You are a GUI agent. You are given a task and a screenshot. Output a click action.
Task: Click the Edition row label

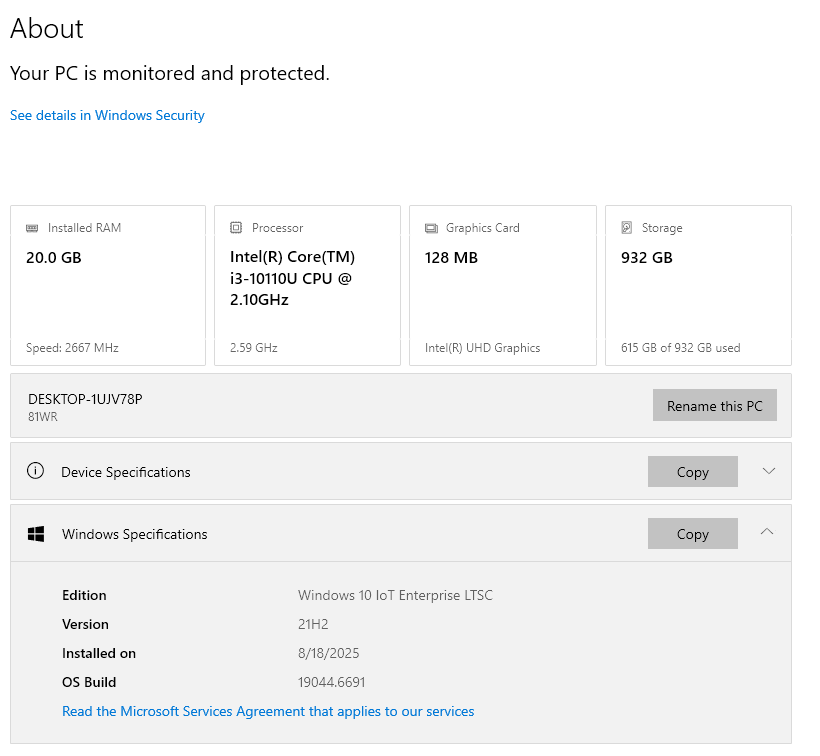(x=84, y=595)
